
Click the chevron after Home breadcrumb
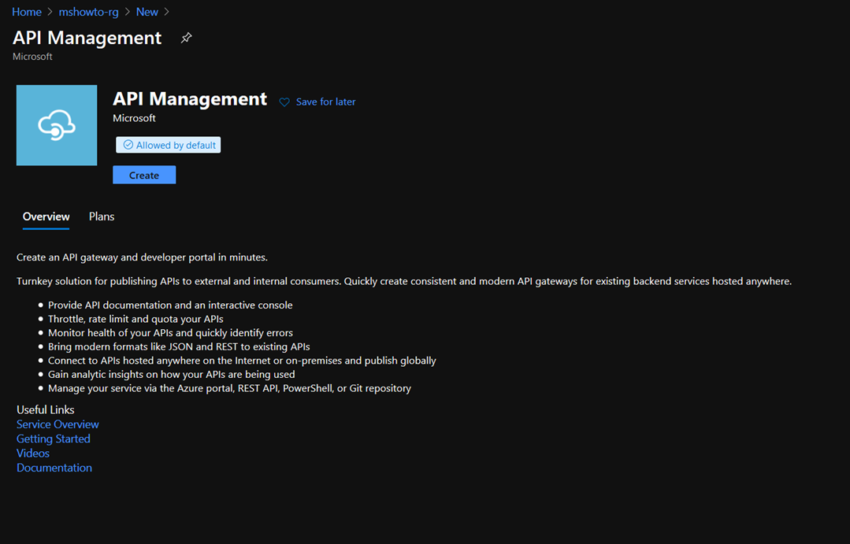tap(49, 12)
